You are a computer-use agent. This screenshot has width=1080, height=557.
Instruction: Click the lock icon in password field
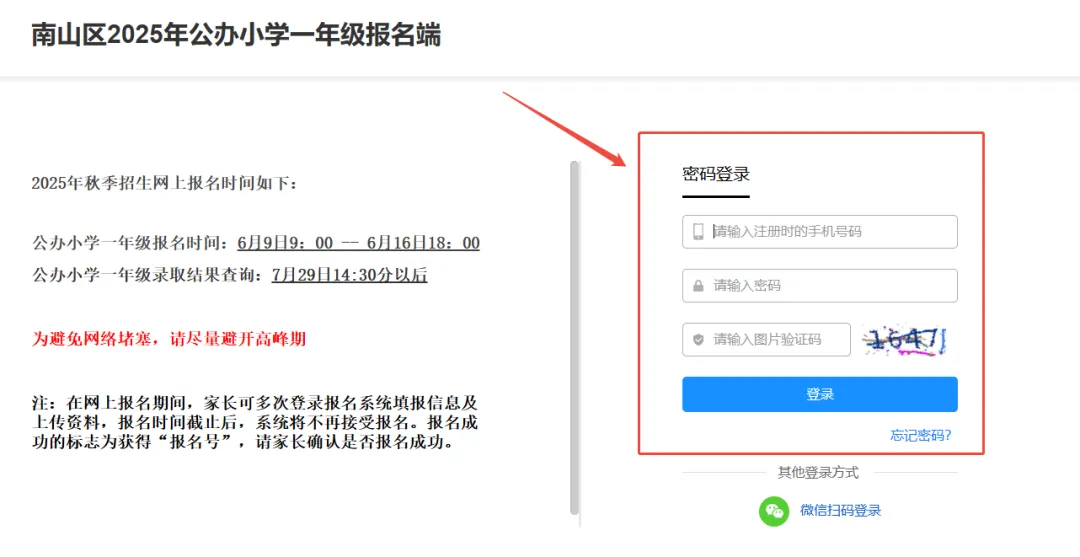698,286
